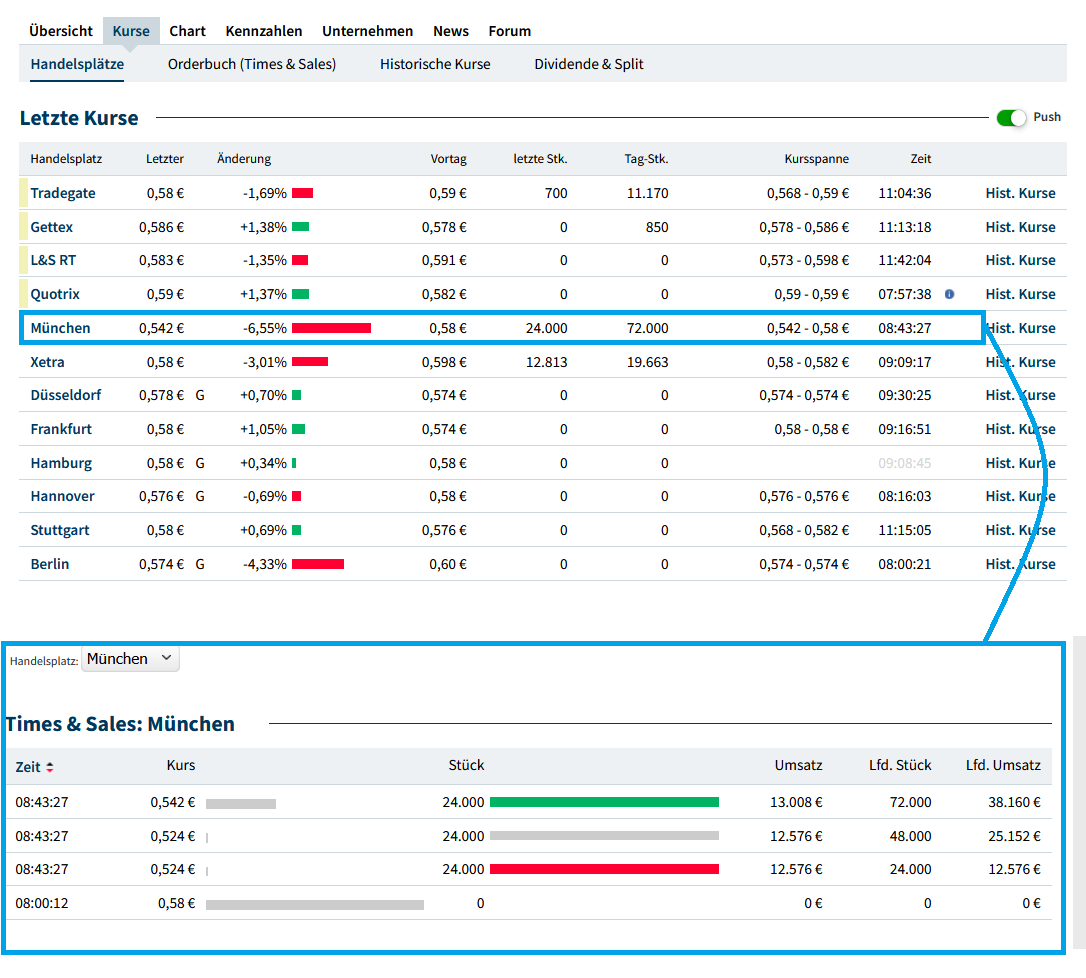Go to the Übersicht tab
Viewport: 1086px width, 978px height.
61,31
